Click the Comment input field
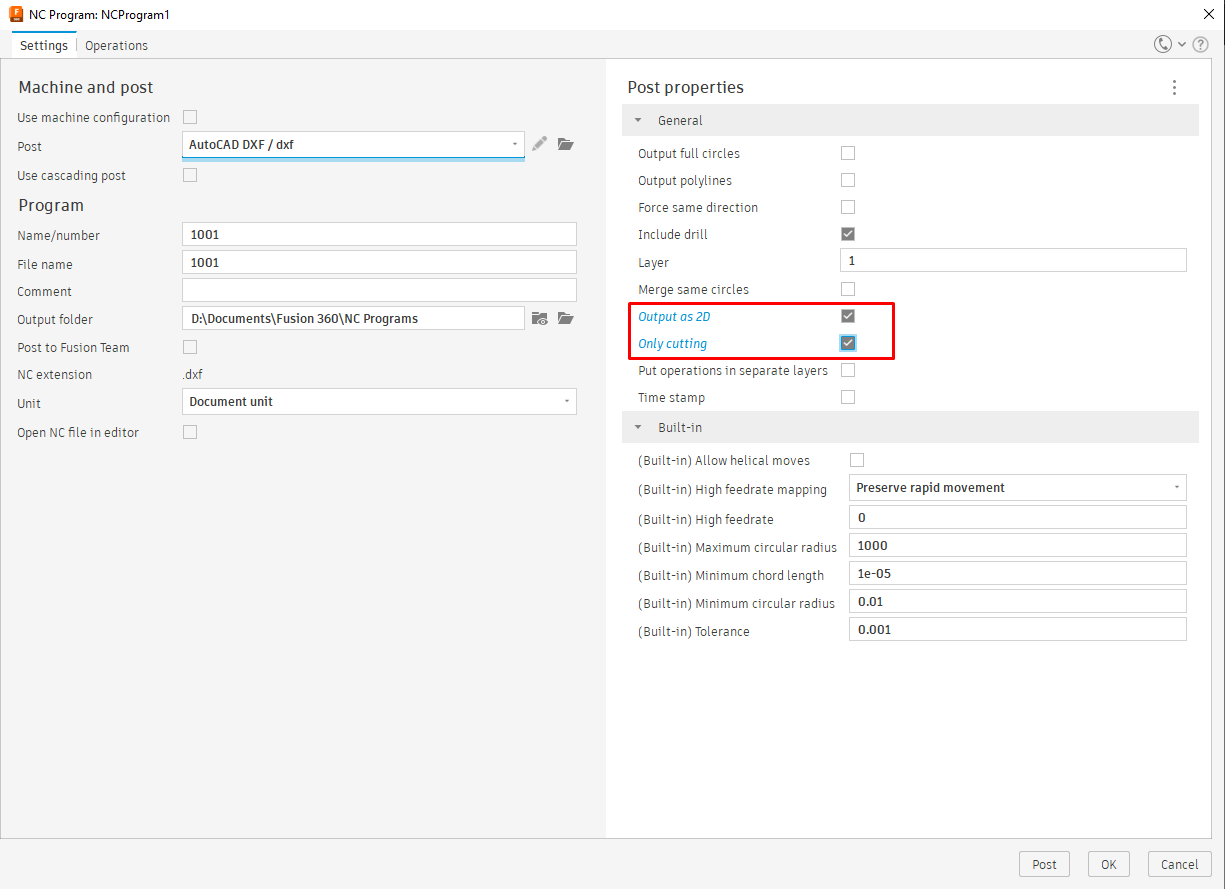This screenshot has height=889, width=1225. pos(378,290)
